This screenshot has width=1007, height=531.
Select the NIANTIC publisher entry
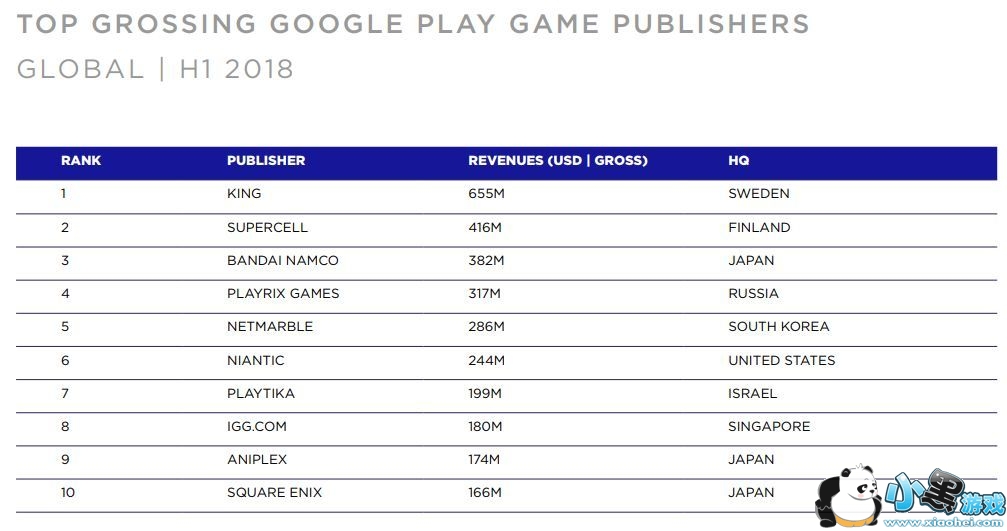click(x=255, y=360)
